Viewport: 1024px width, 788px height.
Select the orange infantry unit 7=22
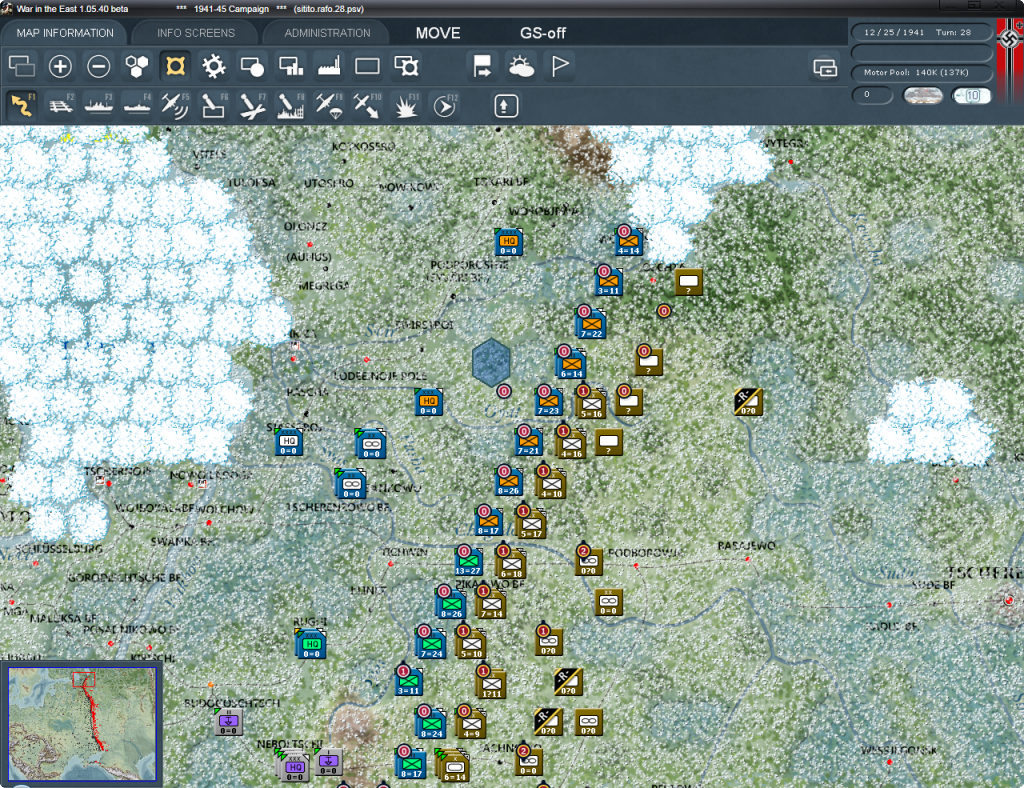click(x=591, y=324)
